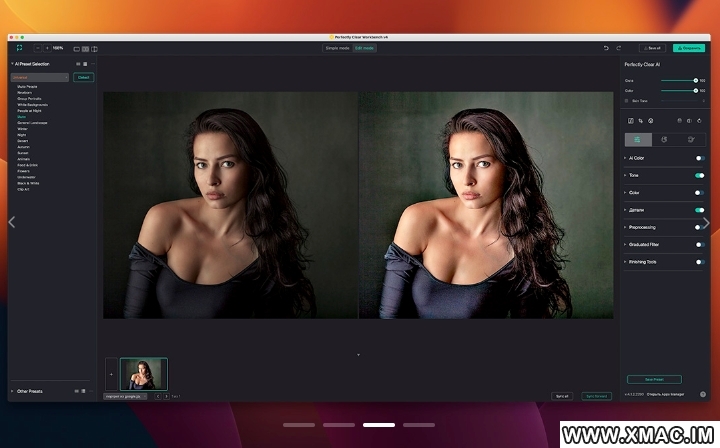Go to next image in filmstrip

click(x=166, y=396)
